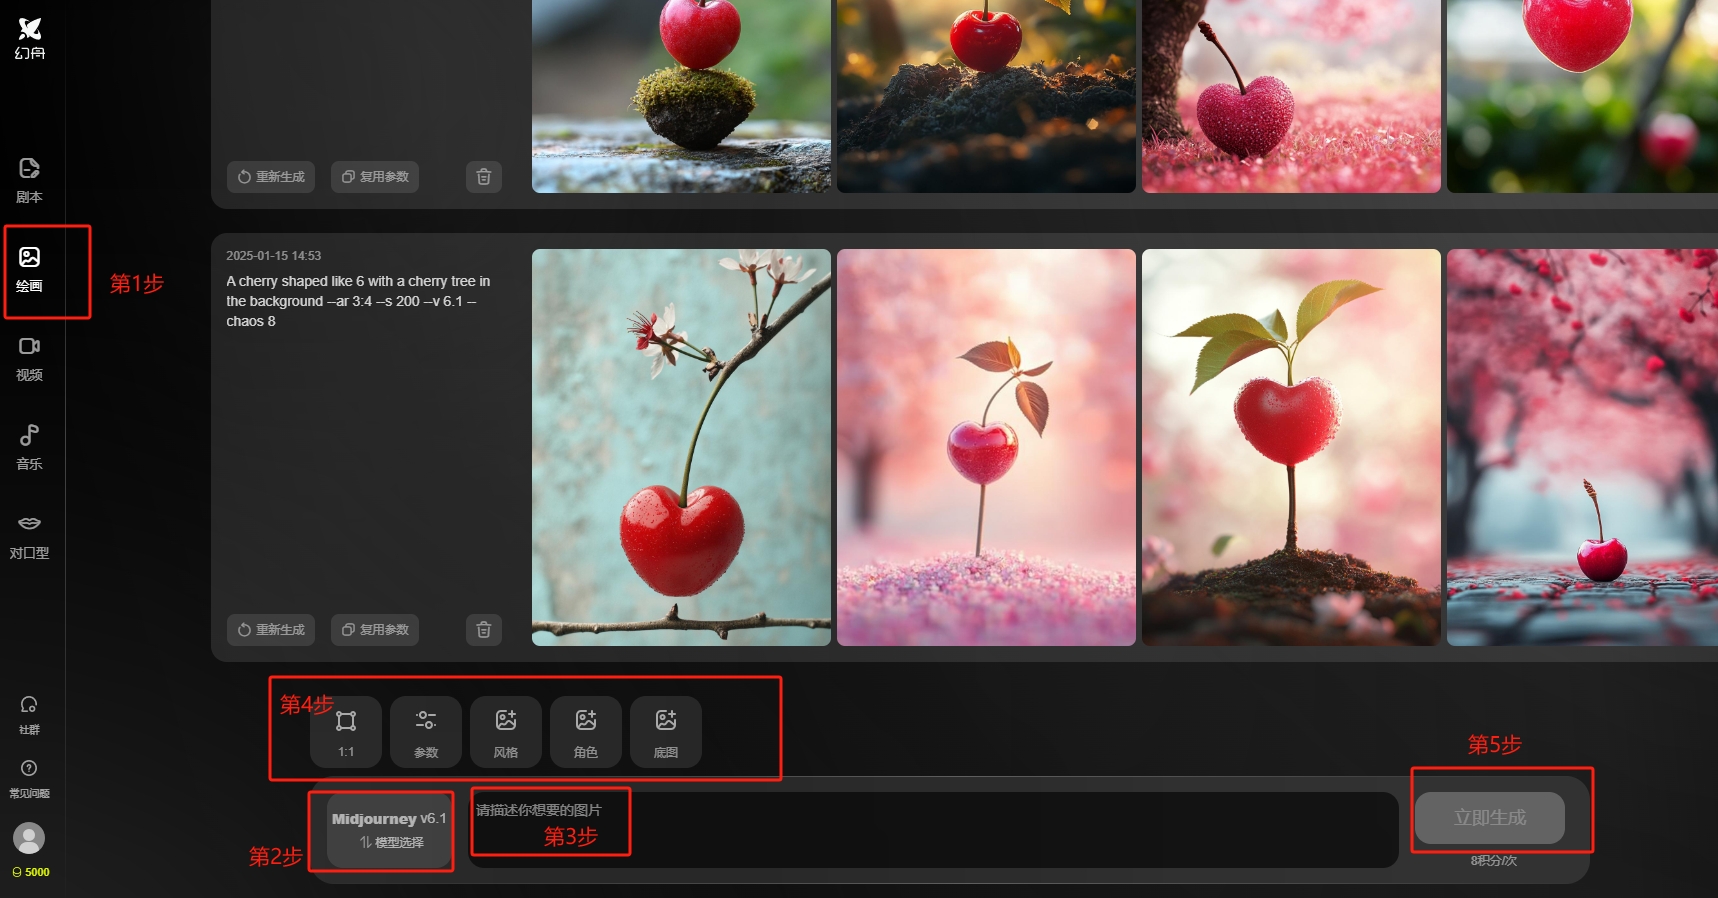Viewport: 1718px width, 898px height.
Task: Open the 剧本 (script) sidebar section
Action: 29,180
